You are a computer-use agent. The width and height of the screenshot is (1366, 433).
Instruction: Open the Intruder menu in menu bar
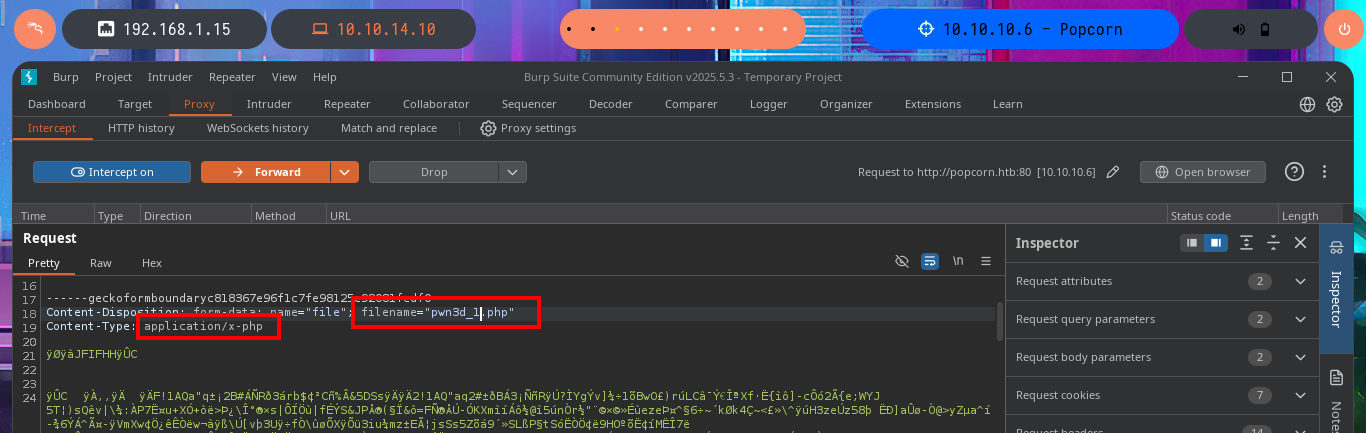[170, 77]
